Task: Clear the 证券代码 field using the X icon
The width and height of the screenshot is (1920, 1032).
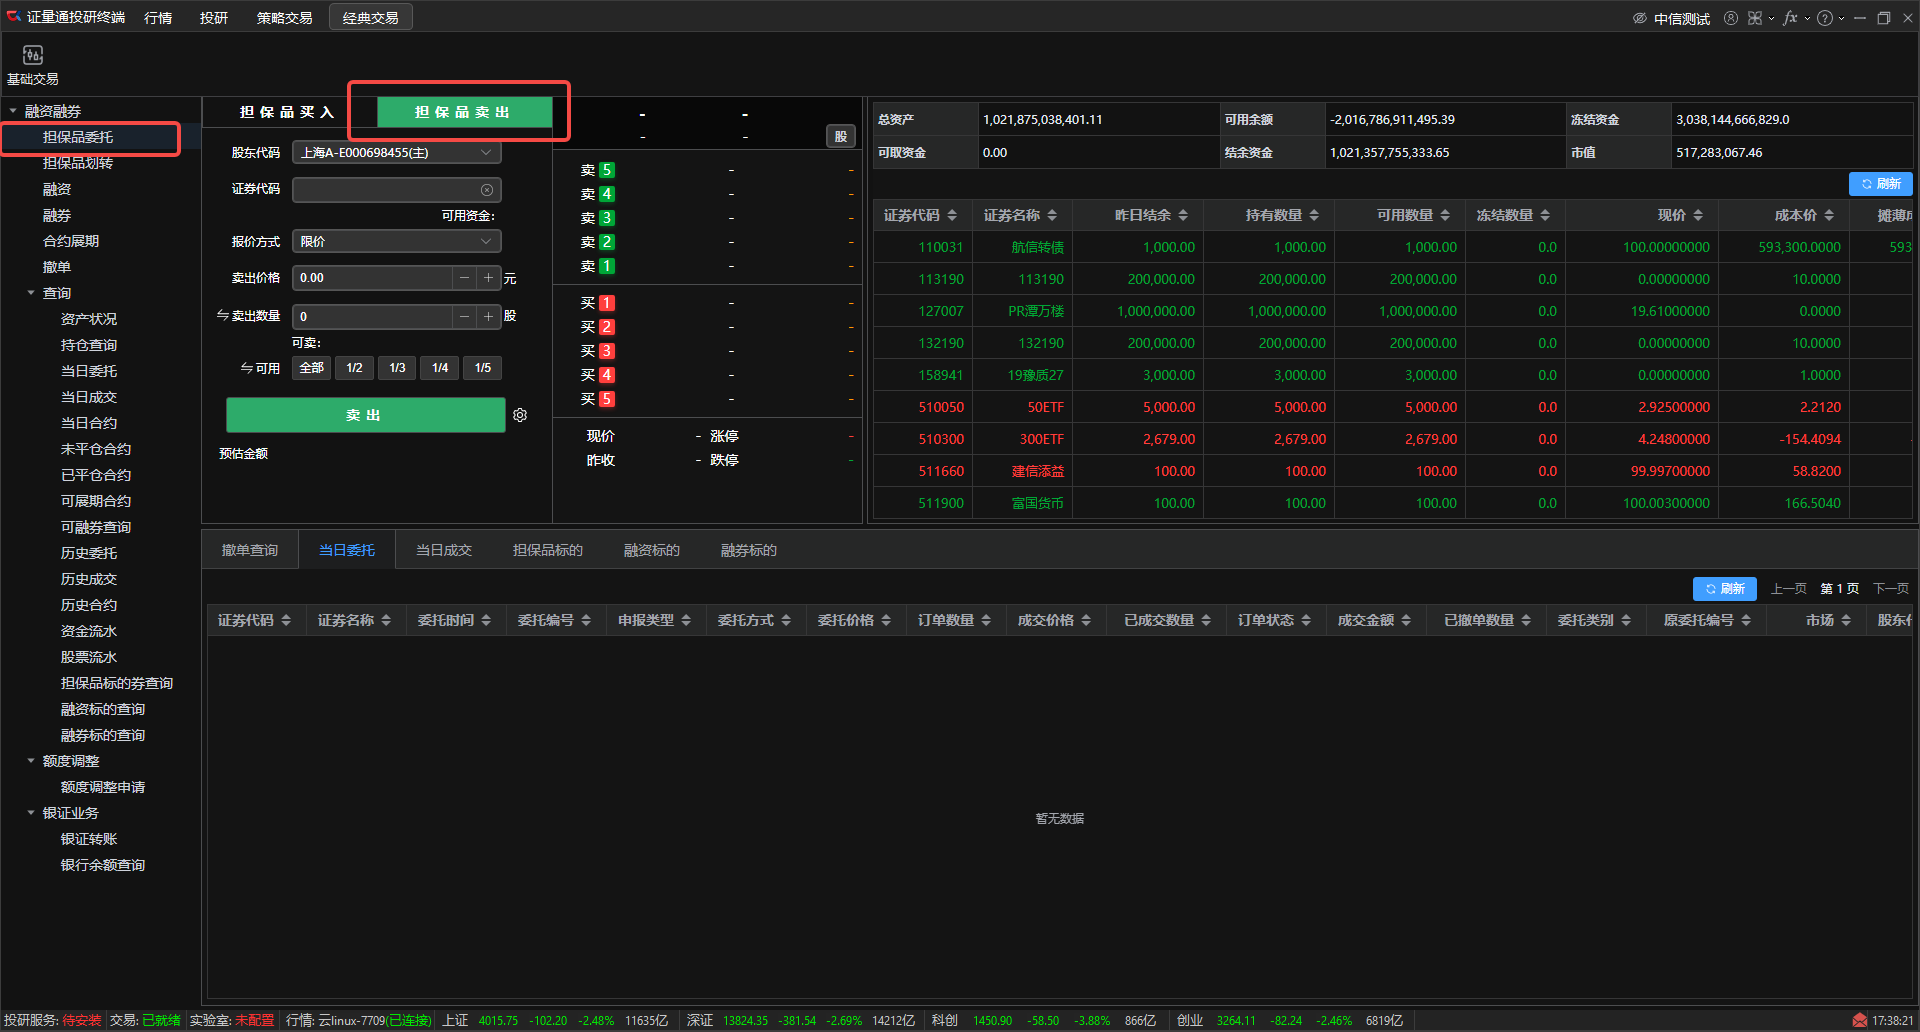Action: [487, 190]
